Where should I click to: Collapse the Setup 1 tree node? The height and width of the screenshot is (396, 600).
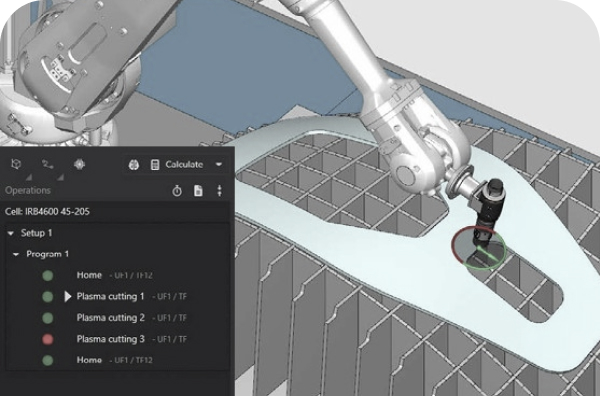tap(11, 233)
